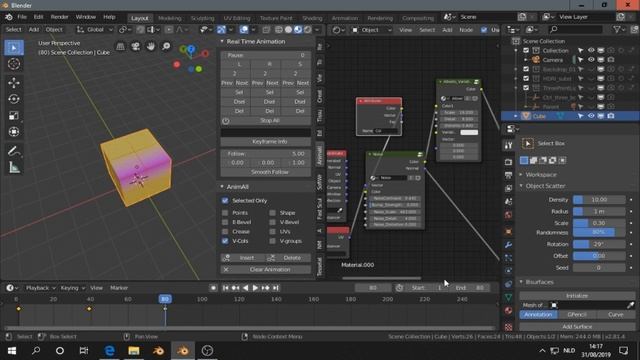640x360 pixels.
Task: Open Global transform orientation dropdown
Action: click(95, 30)
